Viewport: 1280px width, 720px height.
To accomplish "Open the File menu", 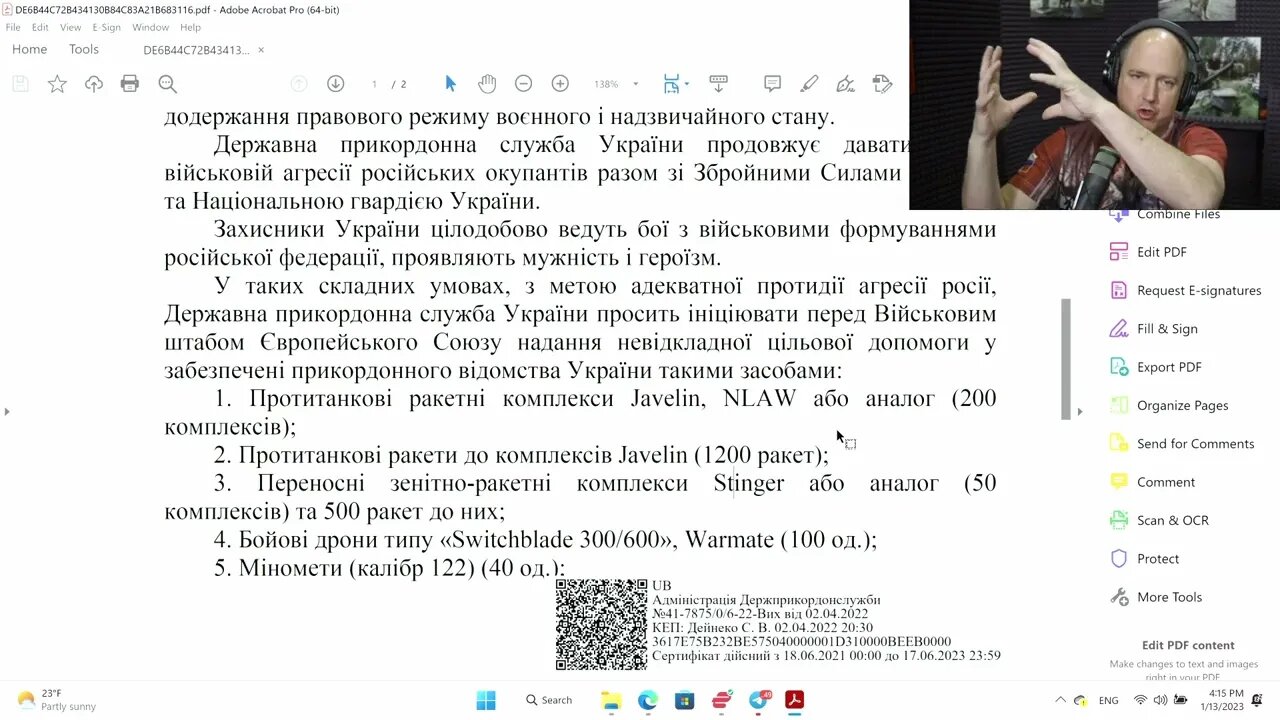I will [x=13, y=27].
